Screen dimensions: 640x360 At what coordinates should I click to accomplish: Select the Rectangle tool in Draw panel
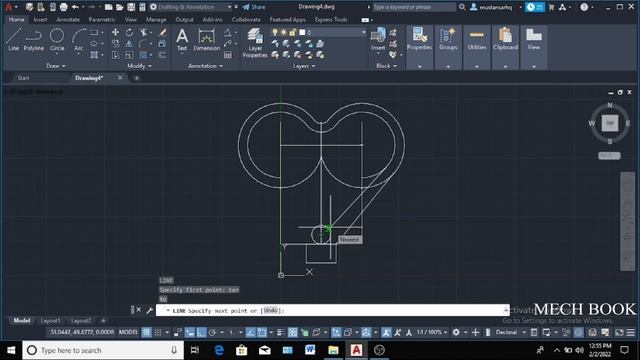tap(94, 32)
